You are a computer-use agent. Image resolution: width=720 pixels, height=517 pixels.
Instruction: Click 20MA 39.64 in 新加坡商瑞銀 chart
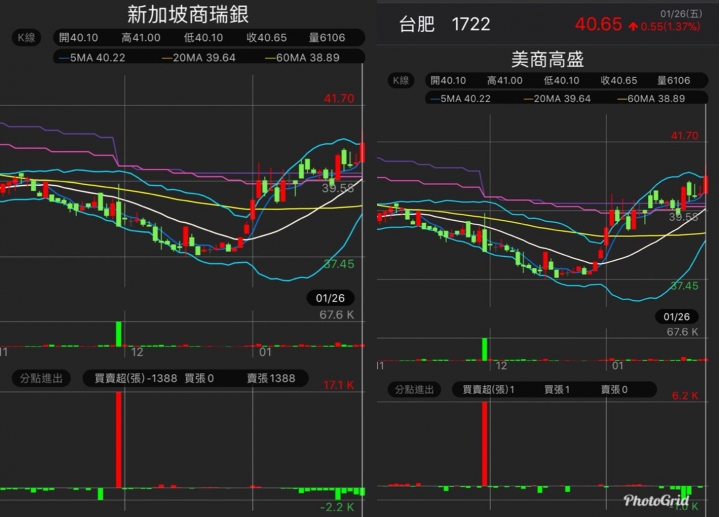coord(199,58)
